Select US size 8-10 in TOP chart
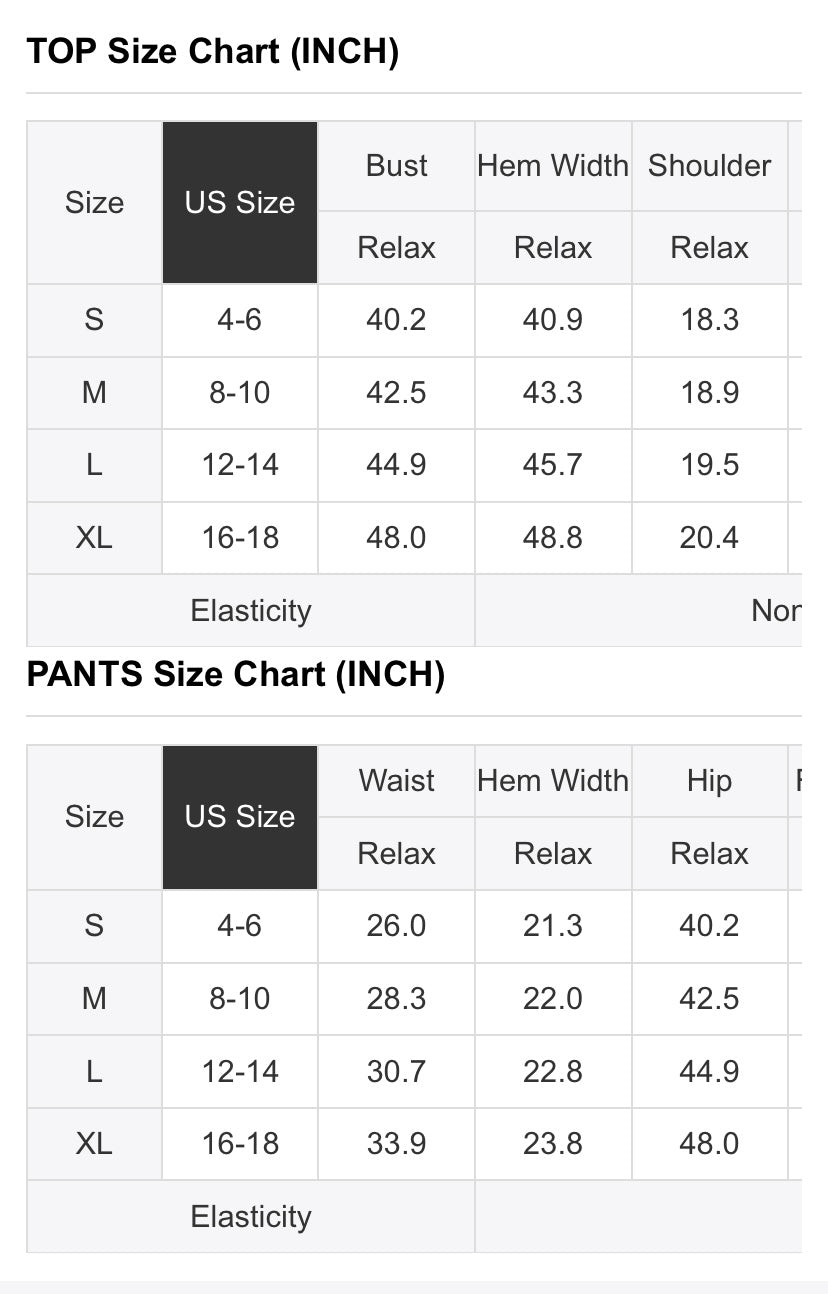The height and width of the screenshot is (1294, 828). point(240,393)
